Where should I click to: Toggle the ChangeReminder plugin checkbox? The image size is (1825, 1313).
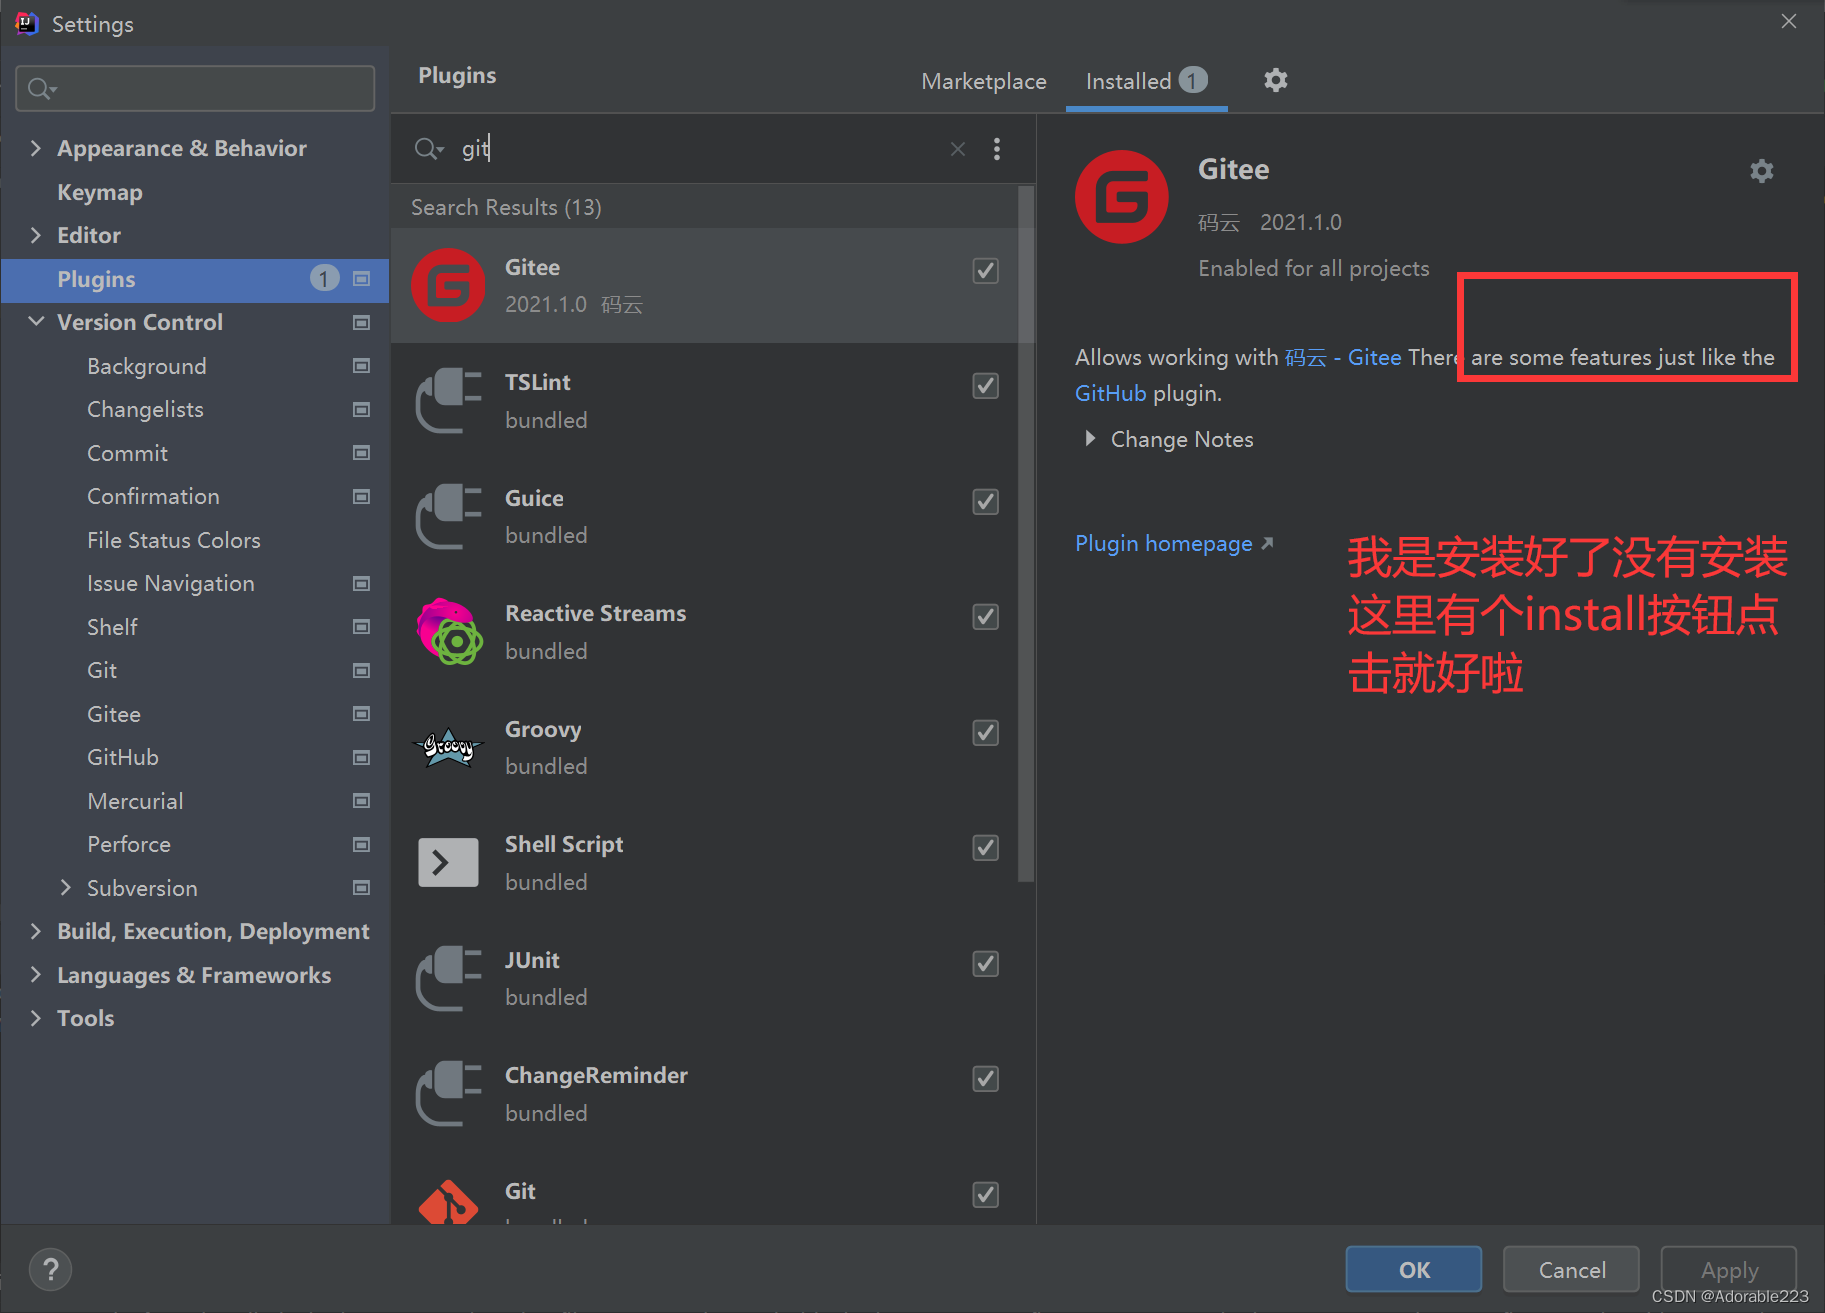[x=985, y=1078]
